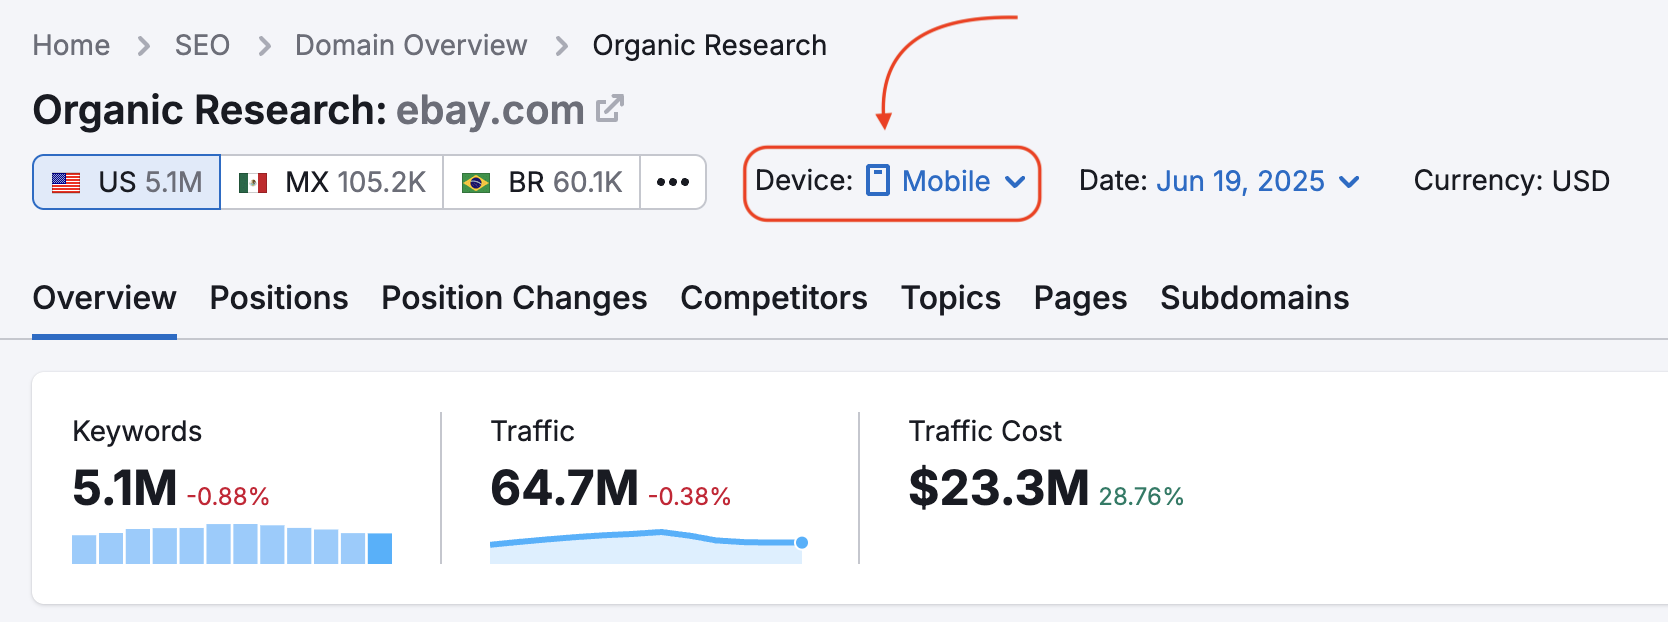Click the breadcrumb chevron after Home

[144, 45]
